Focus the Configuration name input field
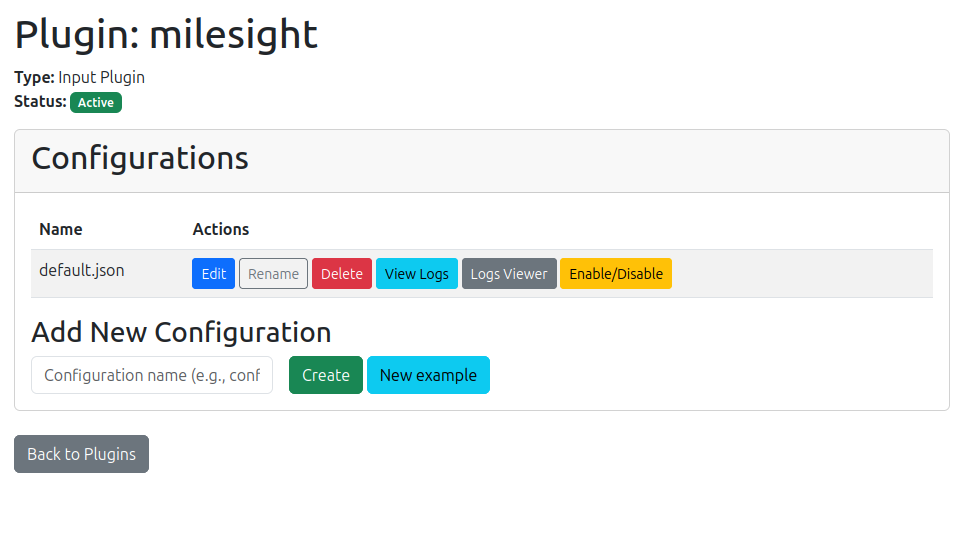The height and width of the screenshot is (547, 966). pyautogui.click(x=152, y=375)
